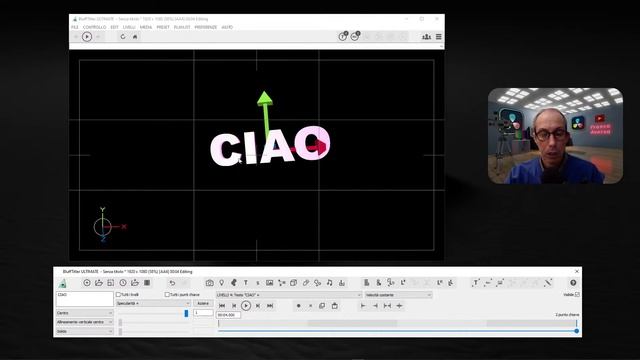Click the undo arrow icon
The height and width of the screenshot is (360, 640).
point(172,283)
